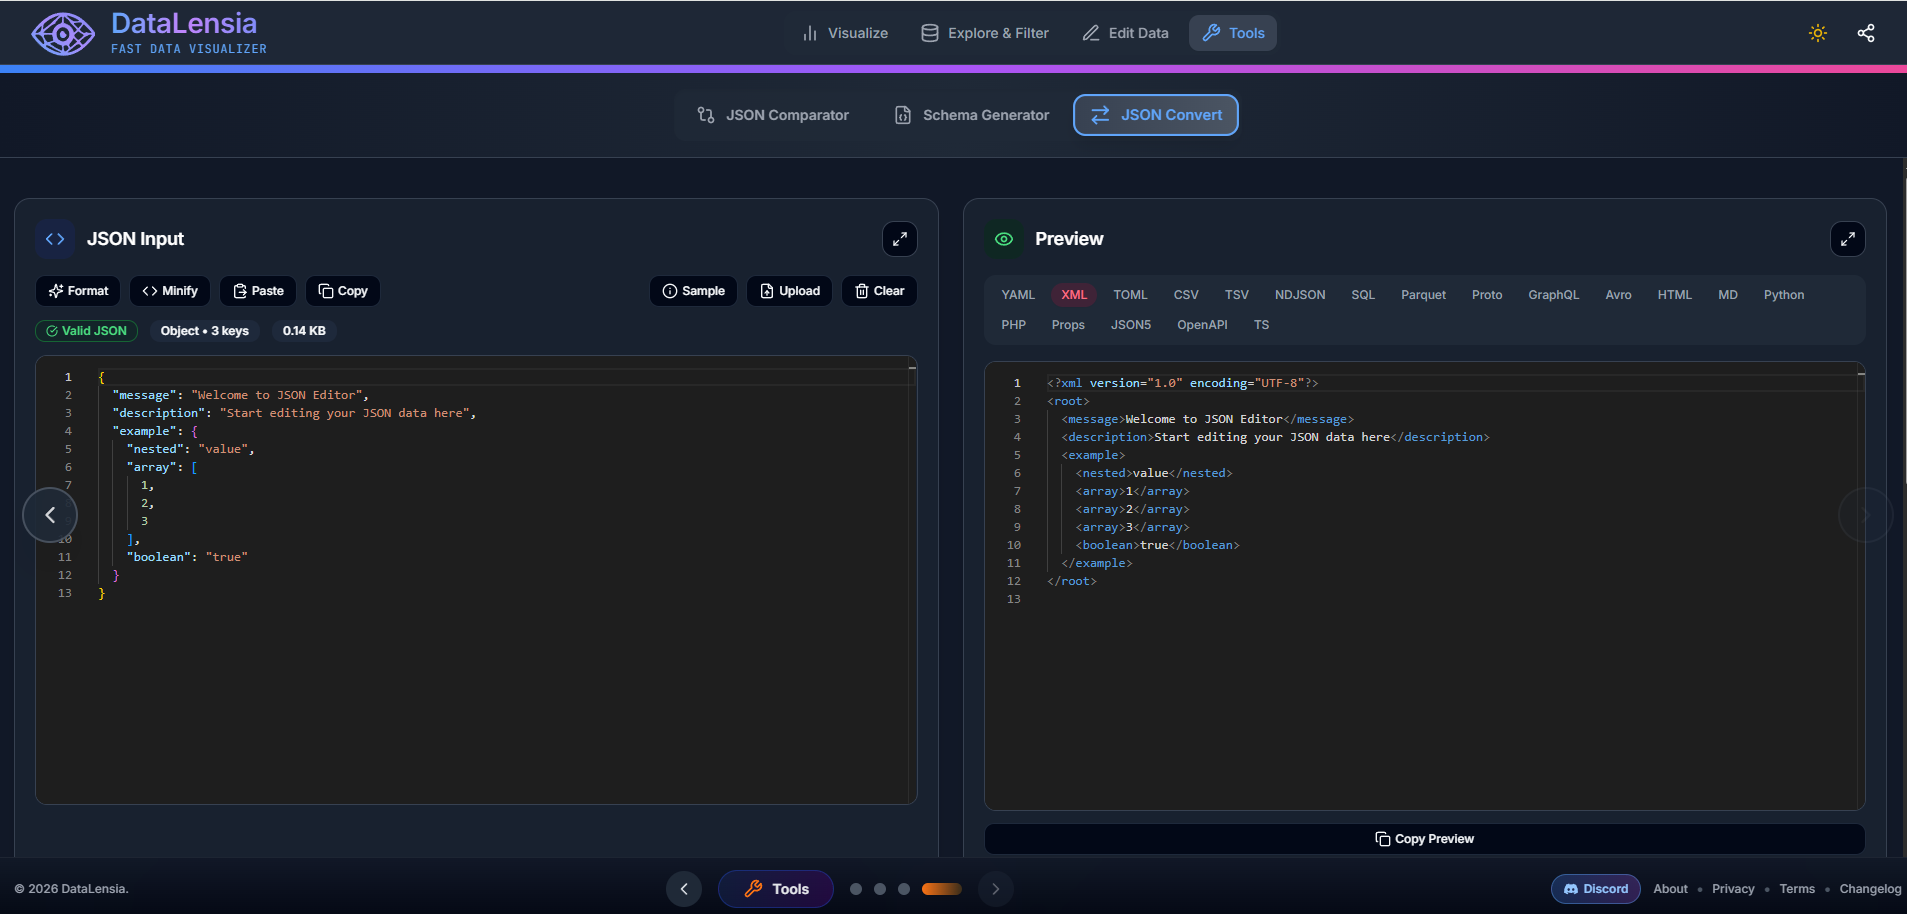Upload a JSON file
The height and width of the screenshot is (914, 1907).
[790, 291]
